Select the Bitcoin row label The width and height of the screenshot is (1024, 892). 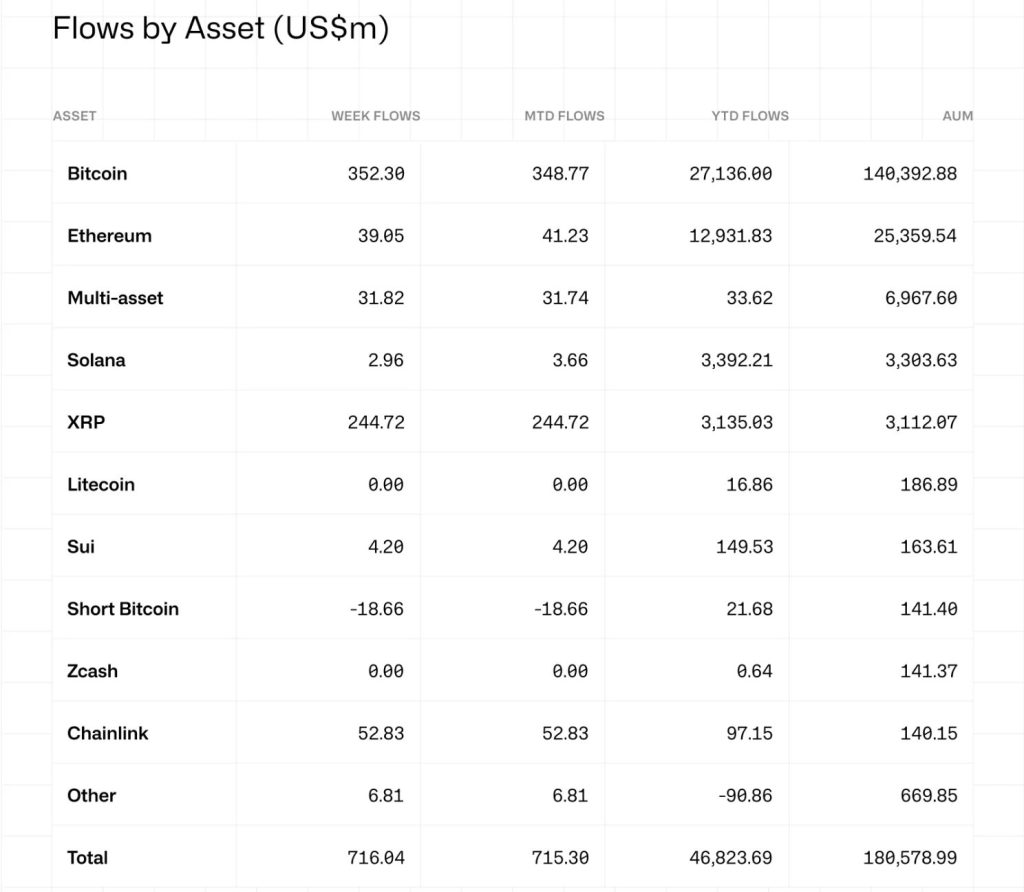pos(97,173)
